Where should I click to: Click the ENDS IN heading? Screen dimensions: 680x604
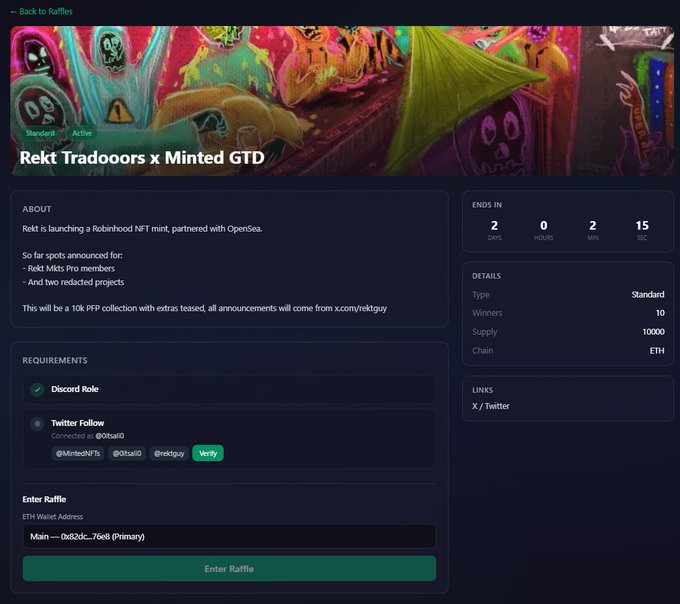point(487,205)
